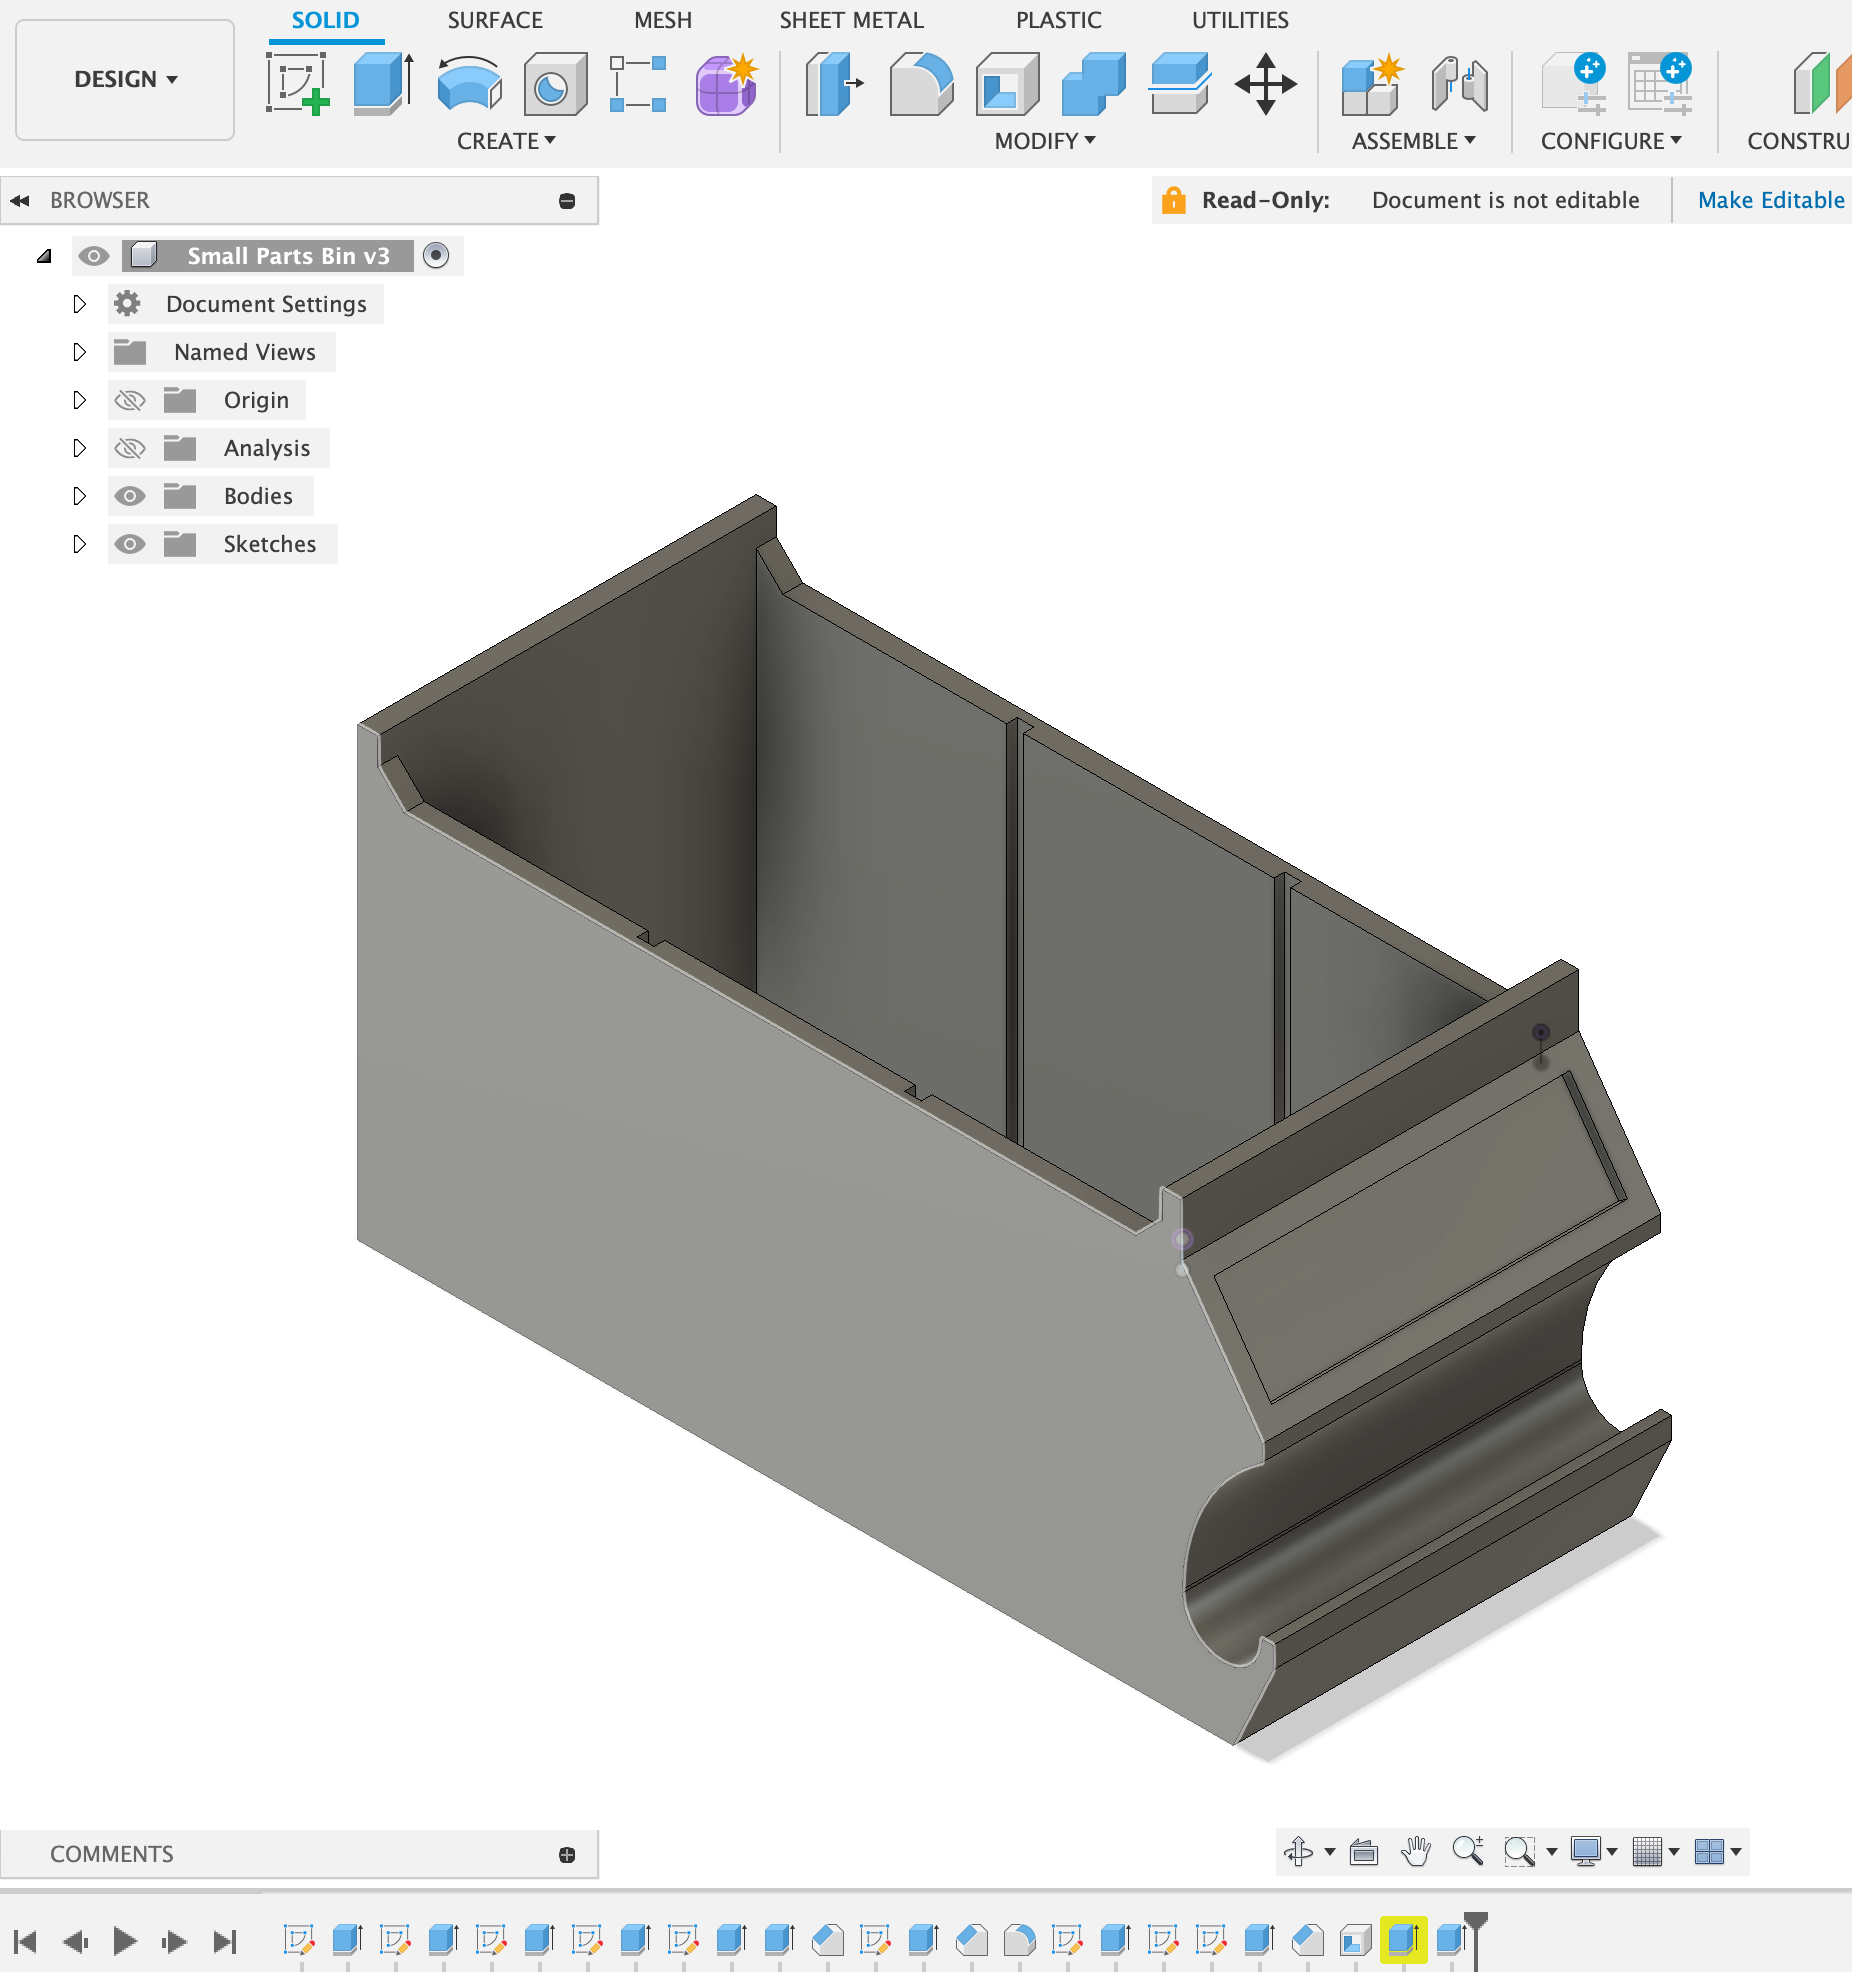Jump to the timeline beginning
The width and height of the screenshot is (1852, 1972).
pos(26,1942)
